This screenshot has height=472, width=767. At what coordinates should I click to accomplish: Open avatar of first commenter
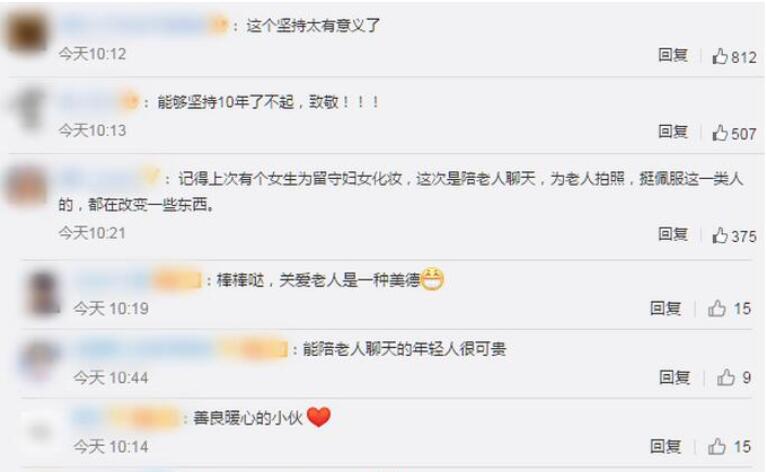27,32
